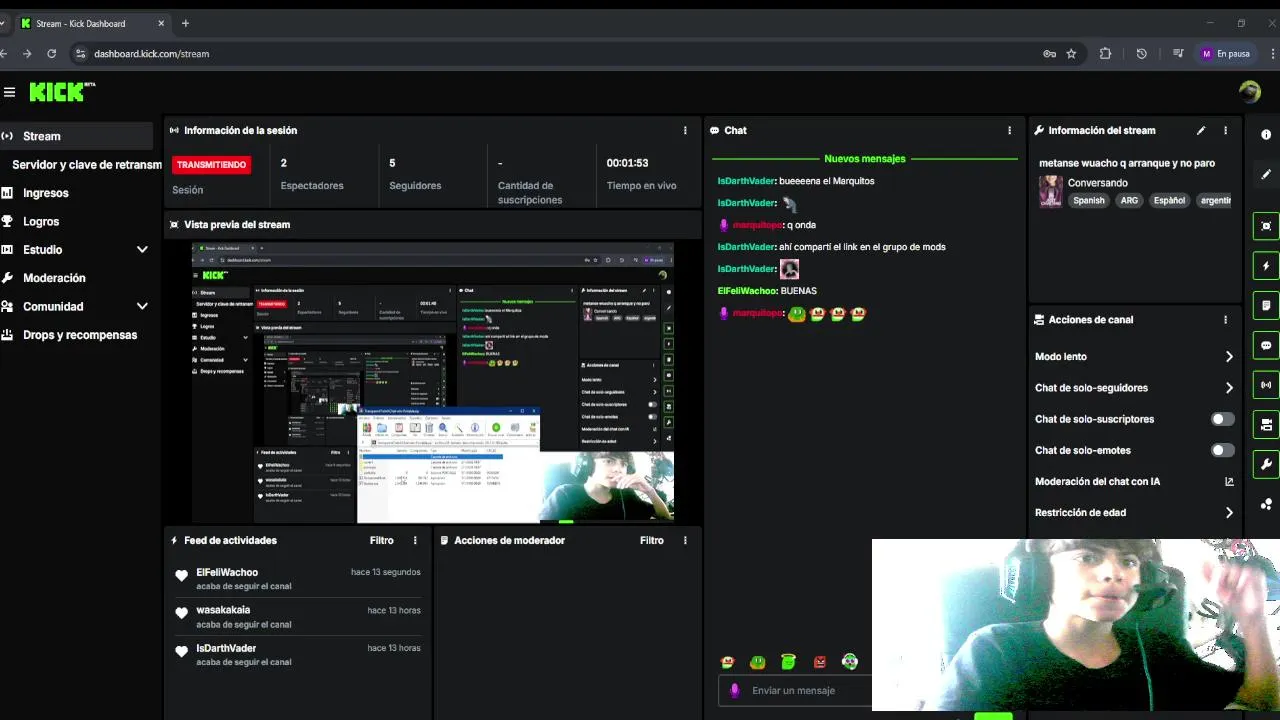Expand the Estudio sidebar section

coord(142,250)
